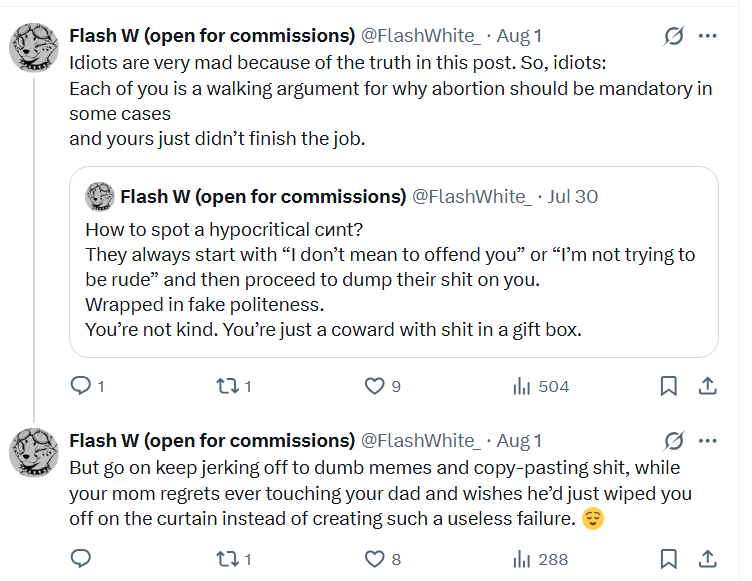View analytics showing 504 views
The image size is (752, 581).
pyautogui.click(x=522, y=386)
